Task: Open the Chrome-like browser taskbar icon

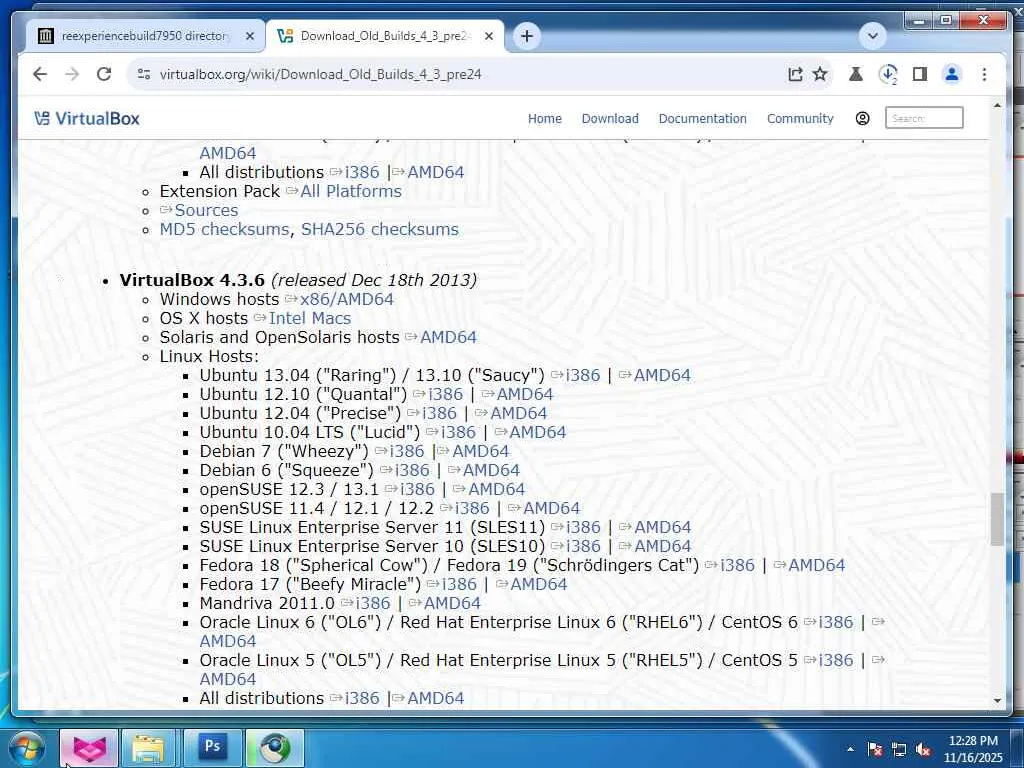Action: (275, 748)
